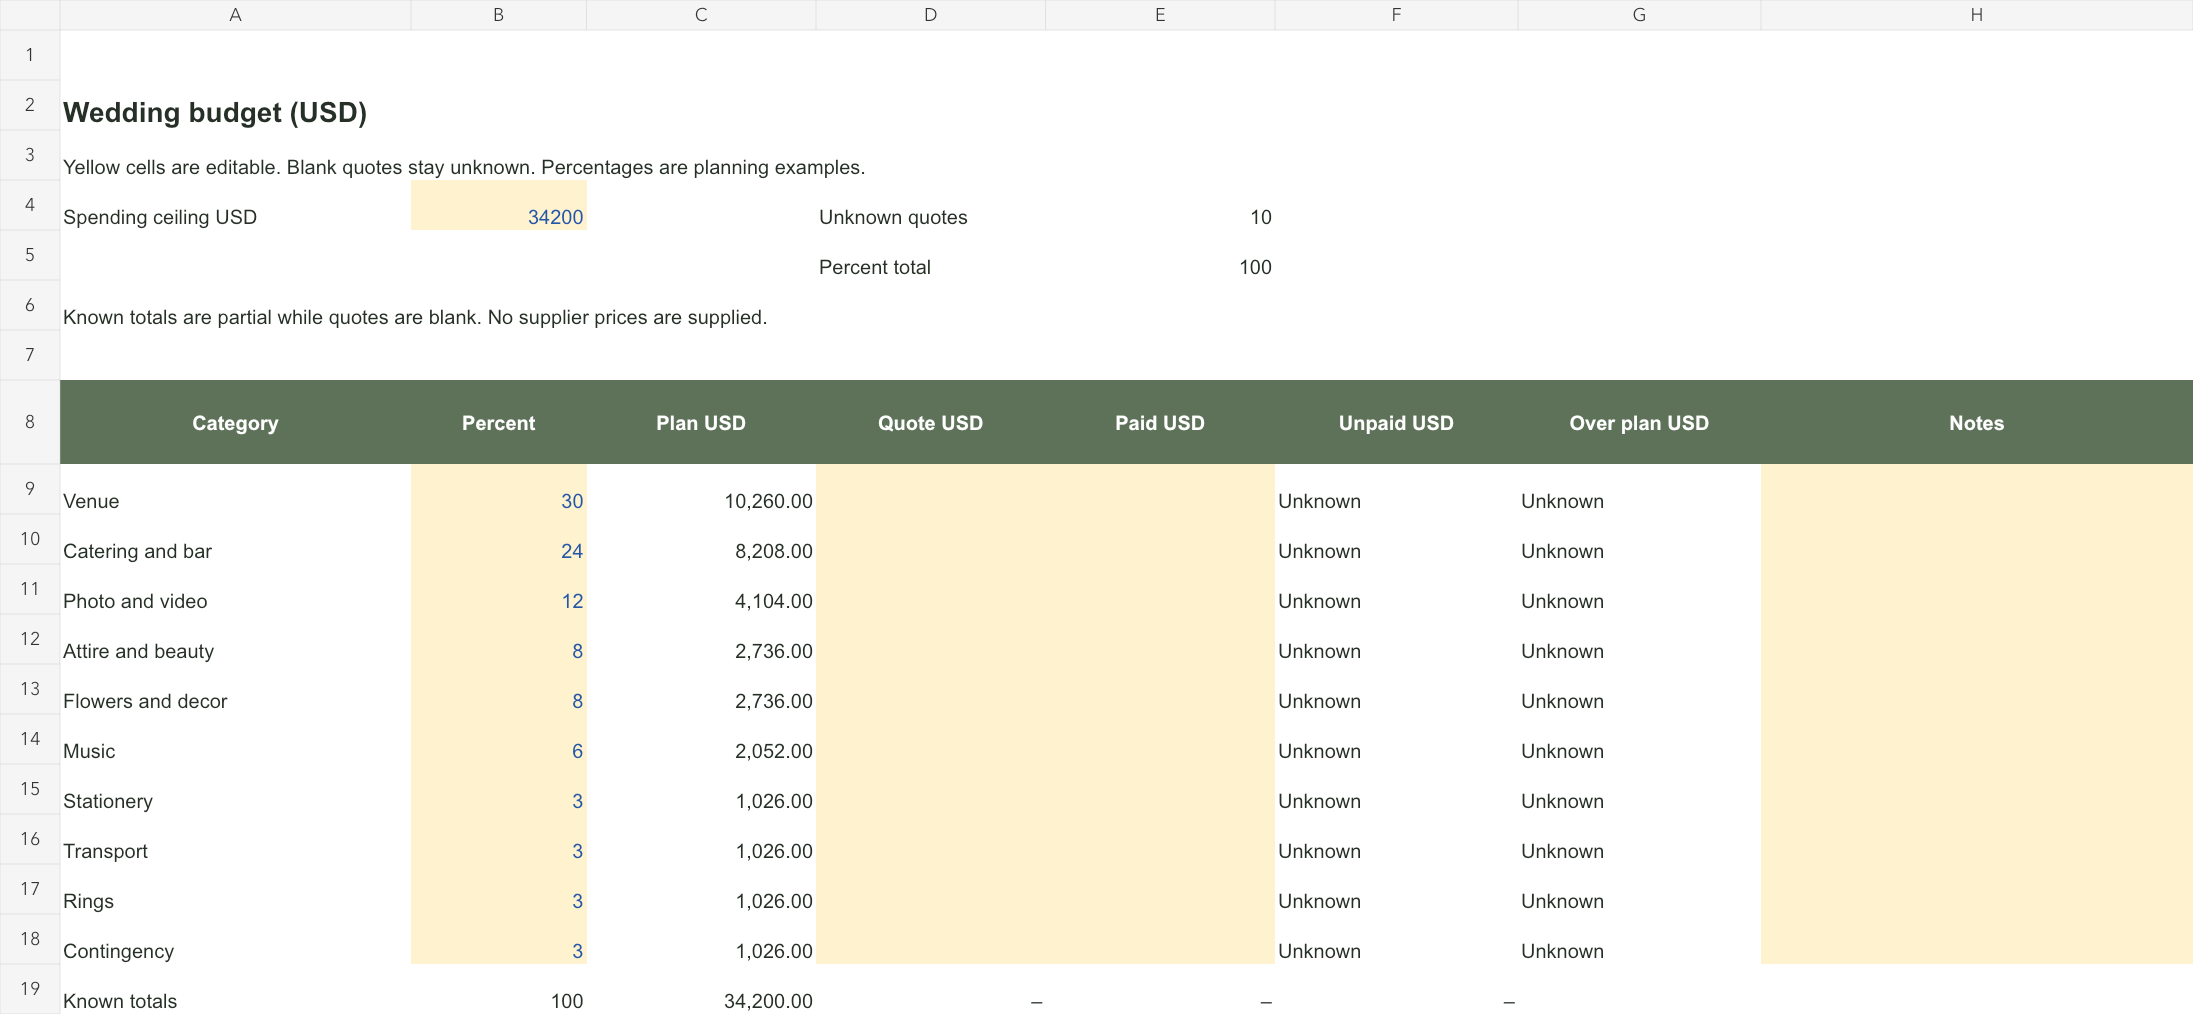The image size is (2193, 1014).
Task: Click the Unknown quotes label
Action: 893,217
